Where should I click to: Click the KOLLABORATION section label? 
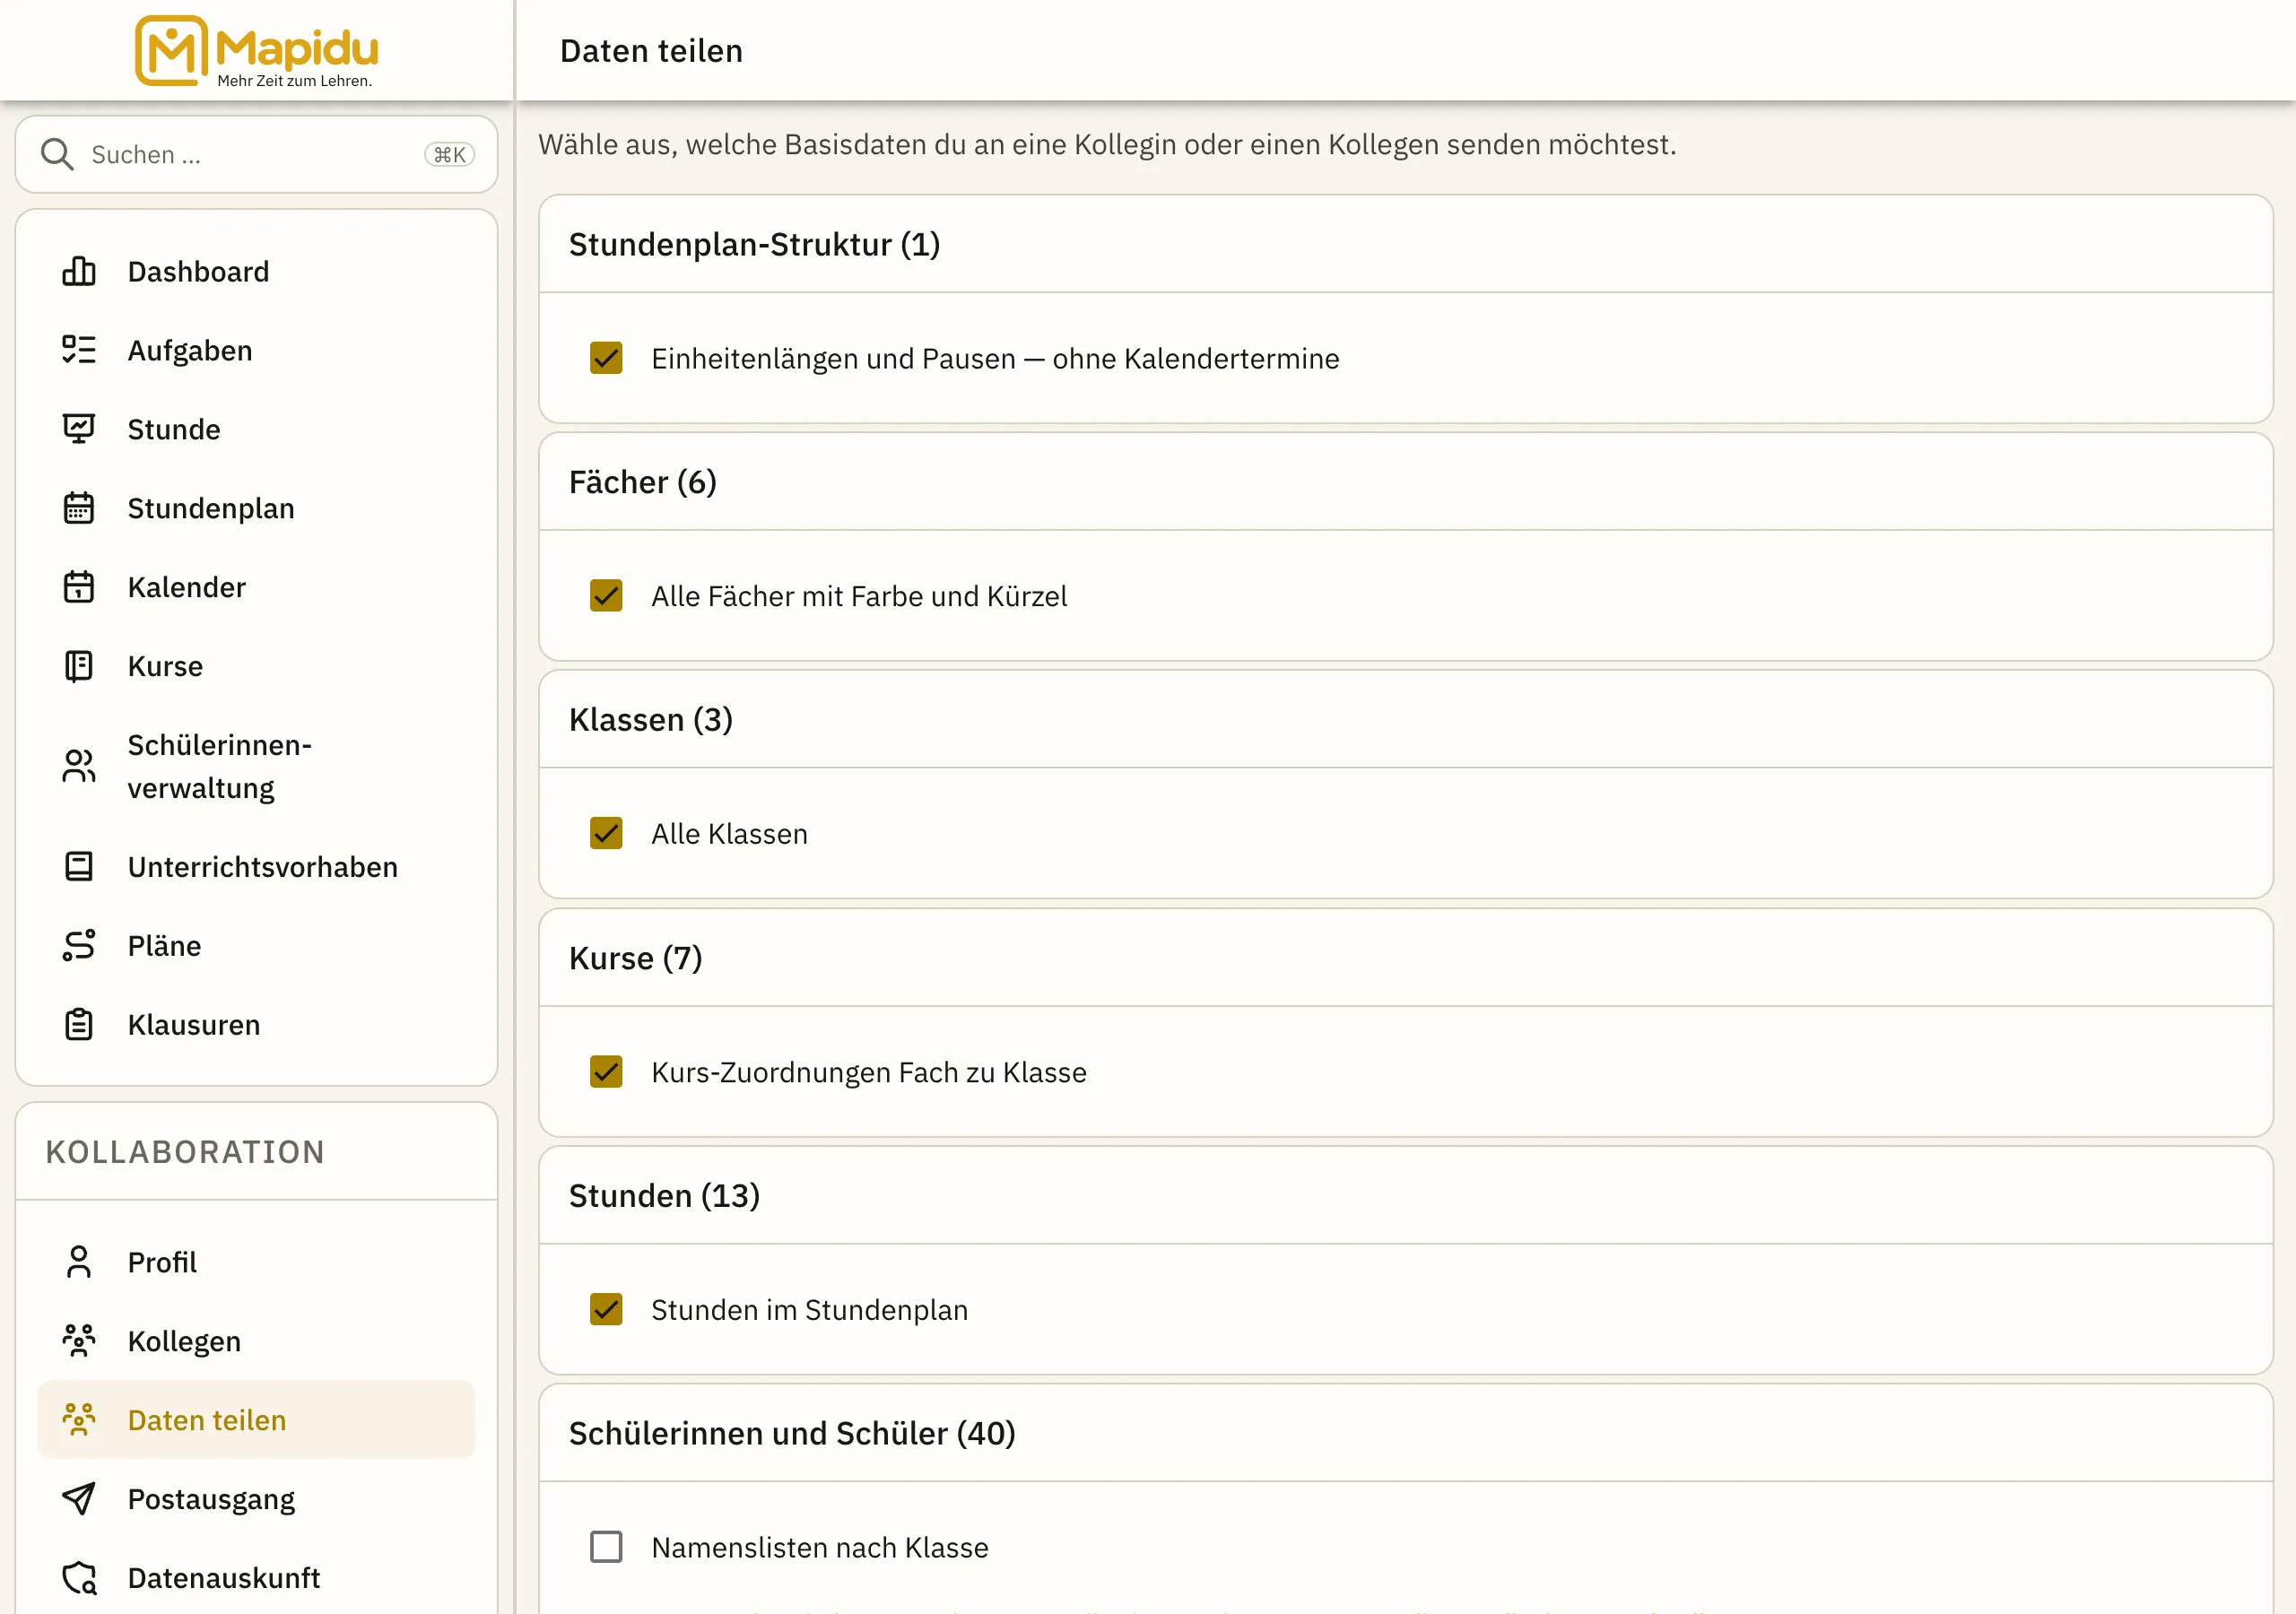[x=185, y=1152]
